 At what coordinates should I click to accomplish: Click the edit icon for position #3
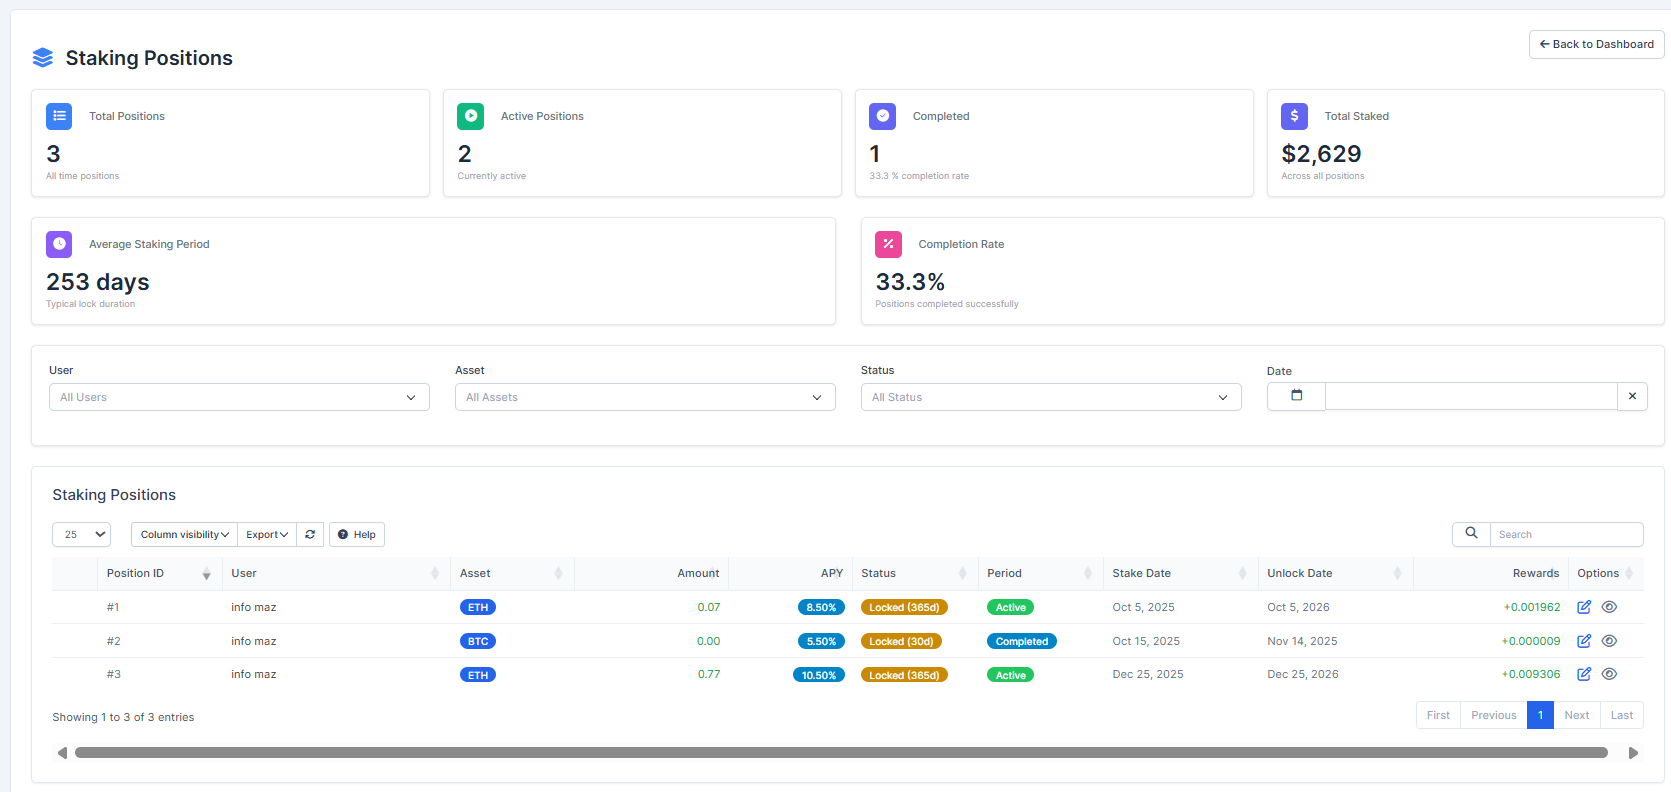pyautogui.click(x=1584, y=674)
